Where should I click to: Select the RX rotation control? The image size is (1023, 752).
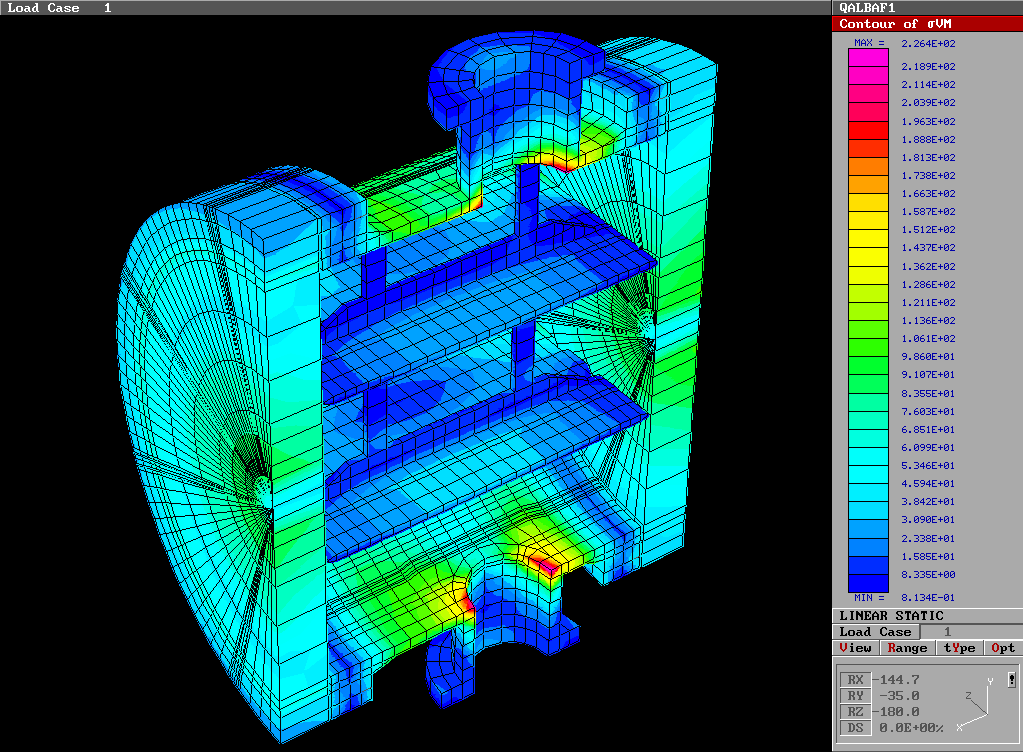pos(855,679)
